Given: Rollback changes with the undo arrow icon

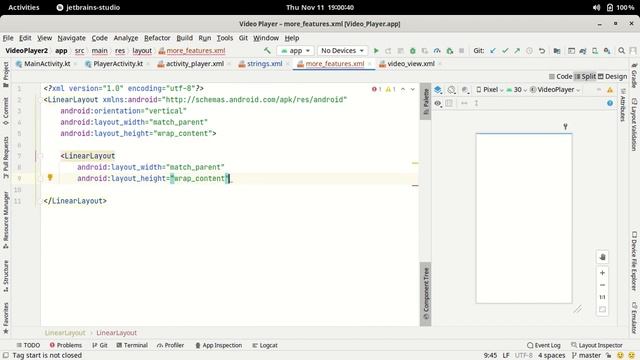Looking at the screenshot, I should [x=542, y=51].
